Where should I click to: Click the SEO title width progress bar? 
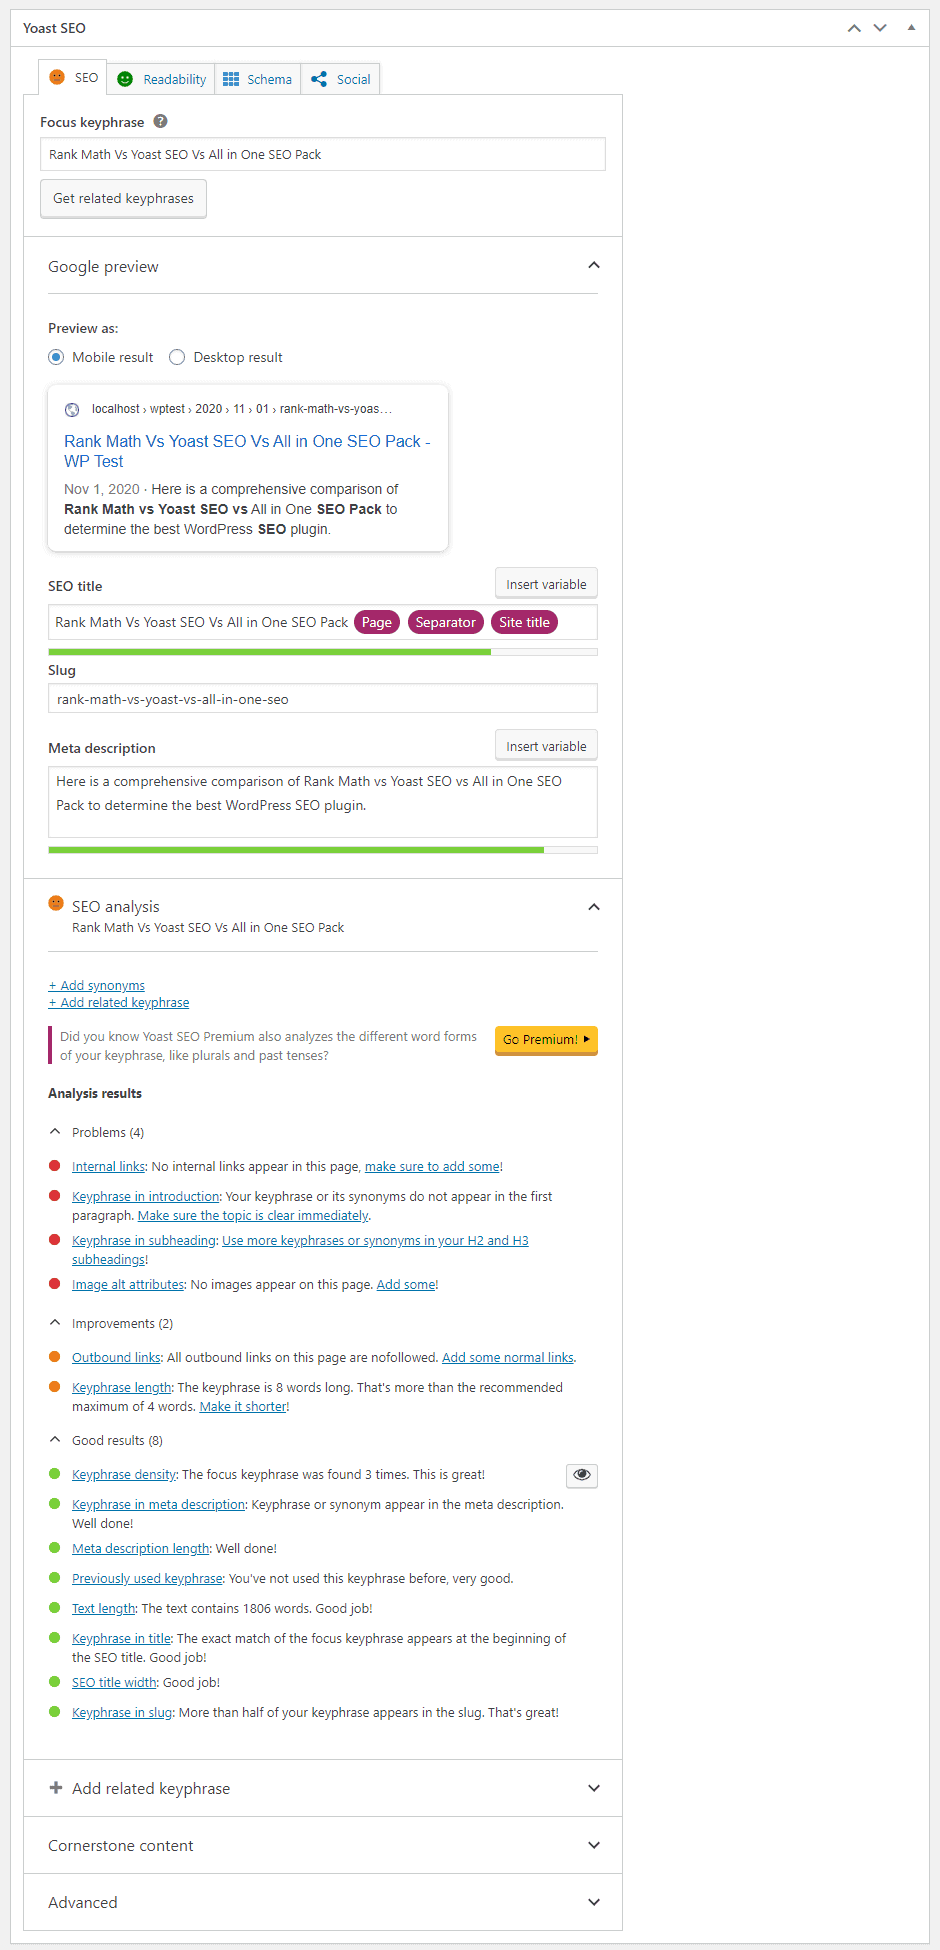(x=323, y=652)
